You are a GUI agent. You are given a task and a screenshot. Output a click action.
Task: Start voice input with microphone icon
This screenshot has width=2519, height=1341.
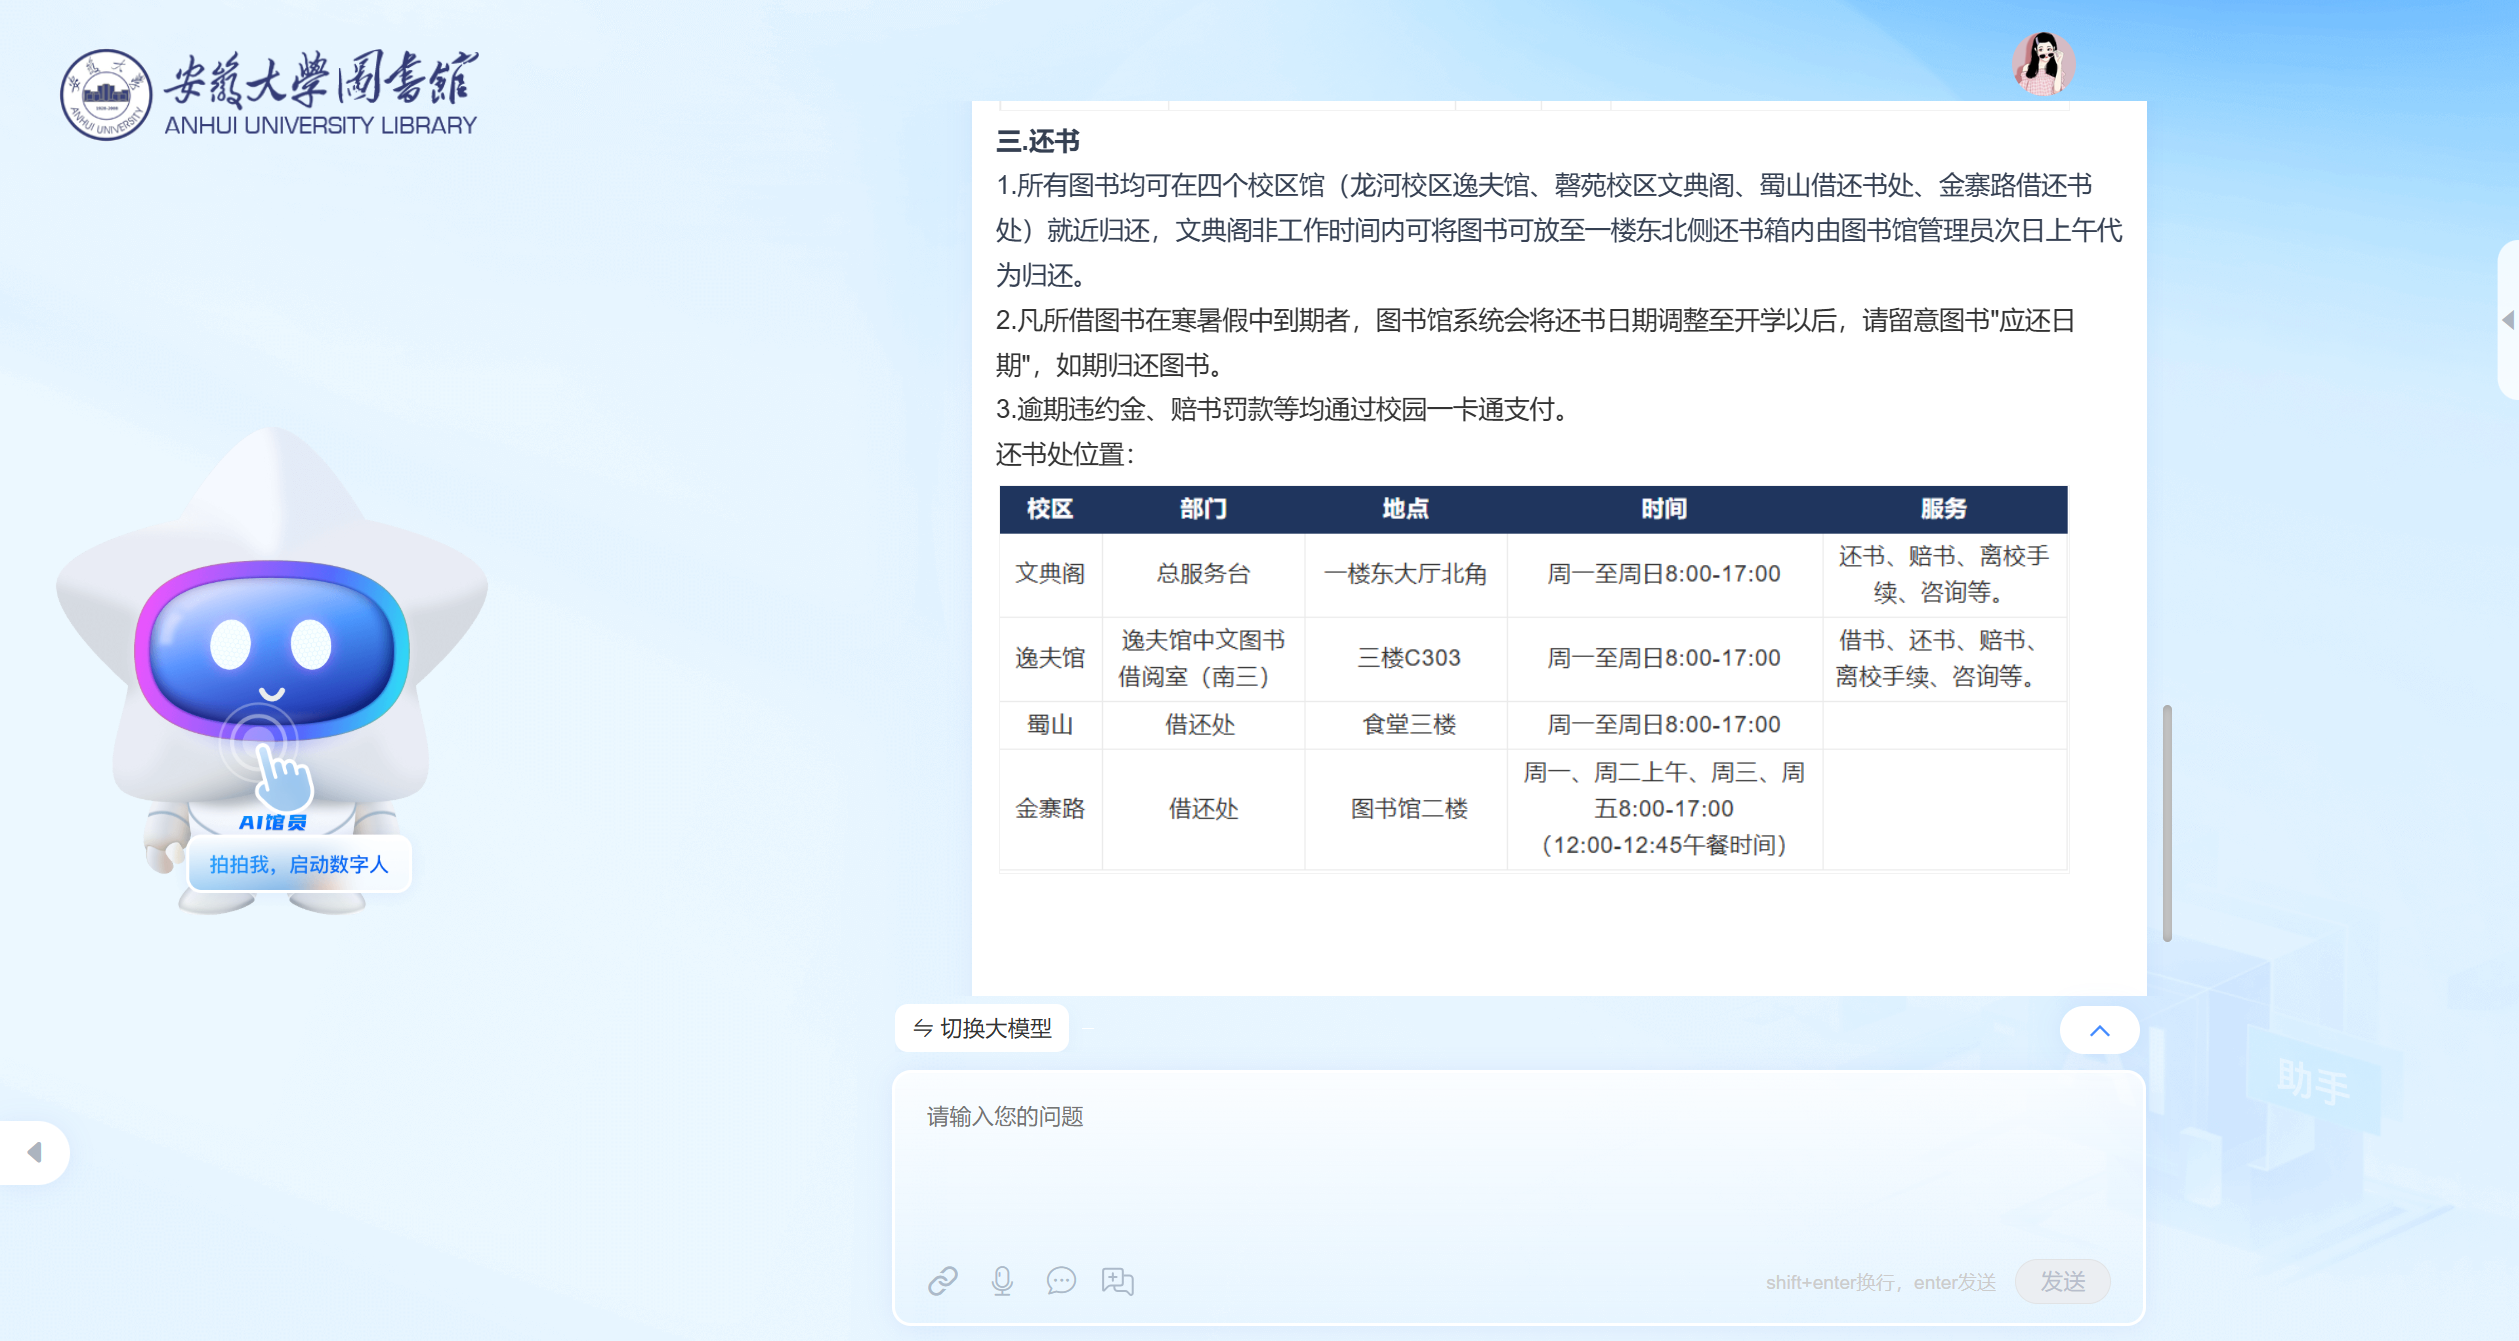[x=1002, y=1281]
